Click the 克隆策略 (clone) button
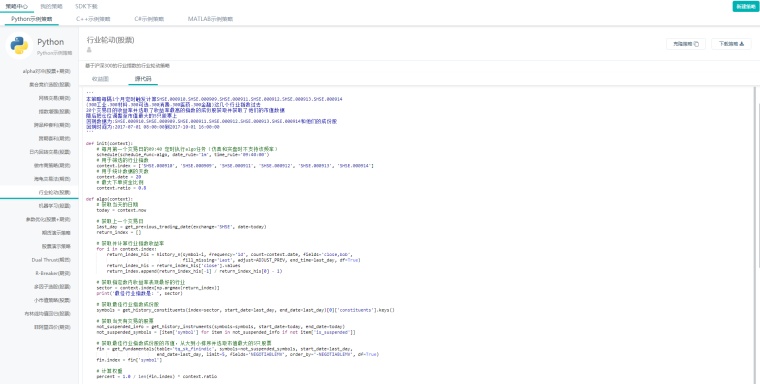Screen dimensions: 760x384 click(686, 44)
